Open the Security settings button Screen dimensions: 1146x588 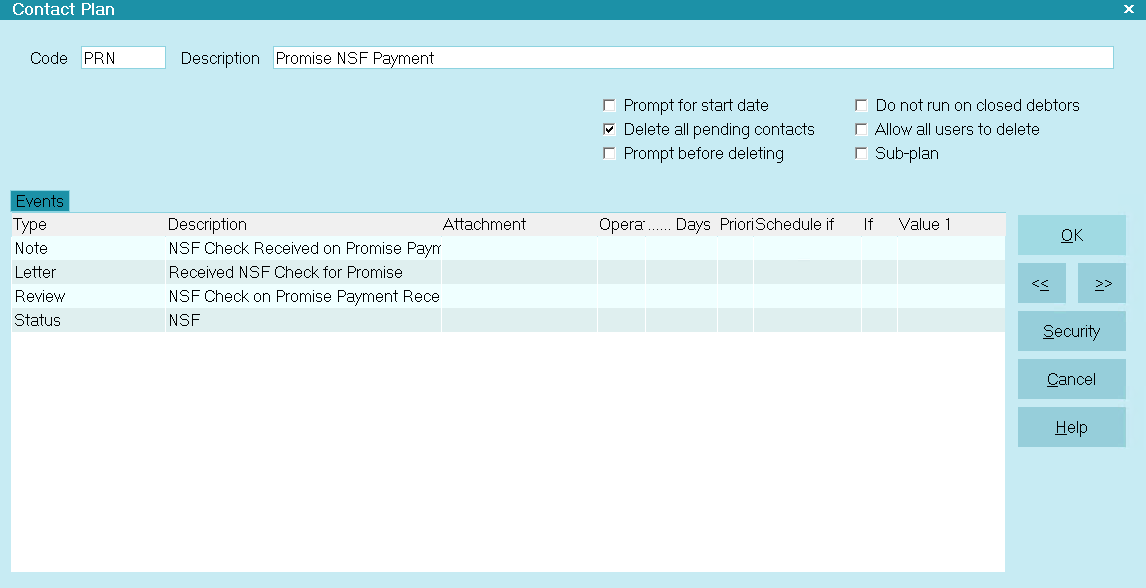1071,331
